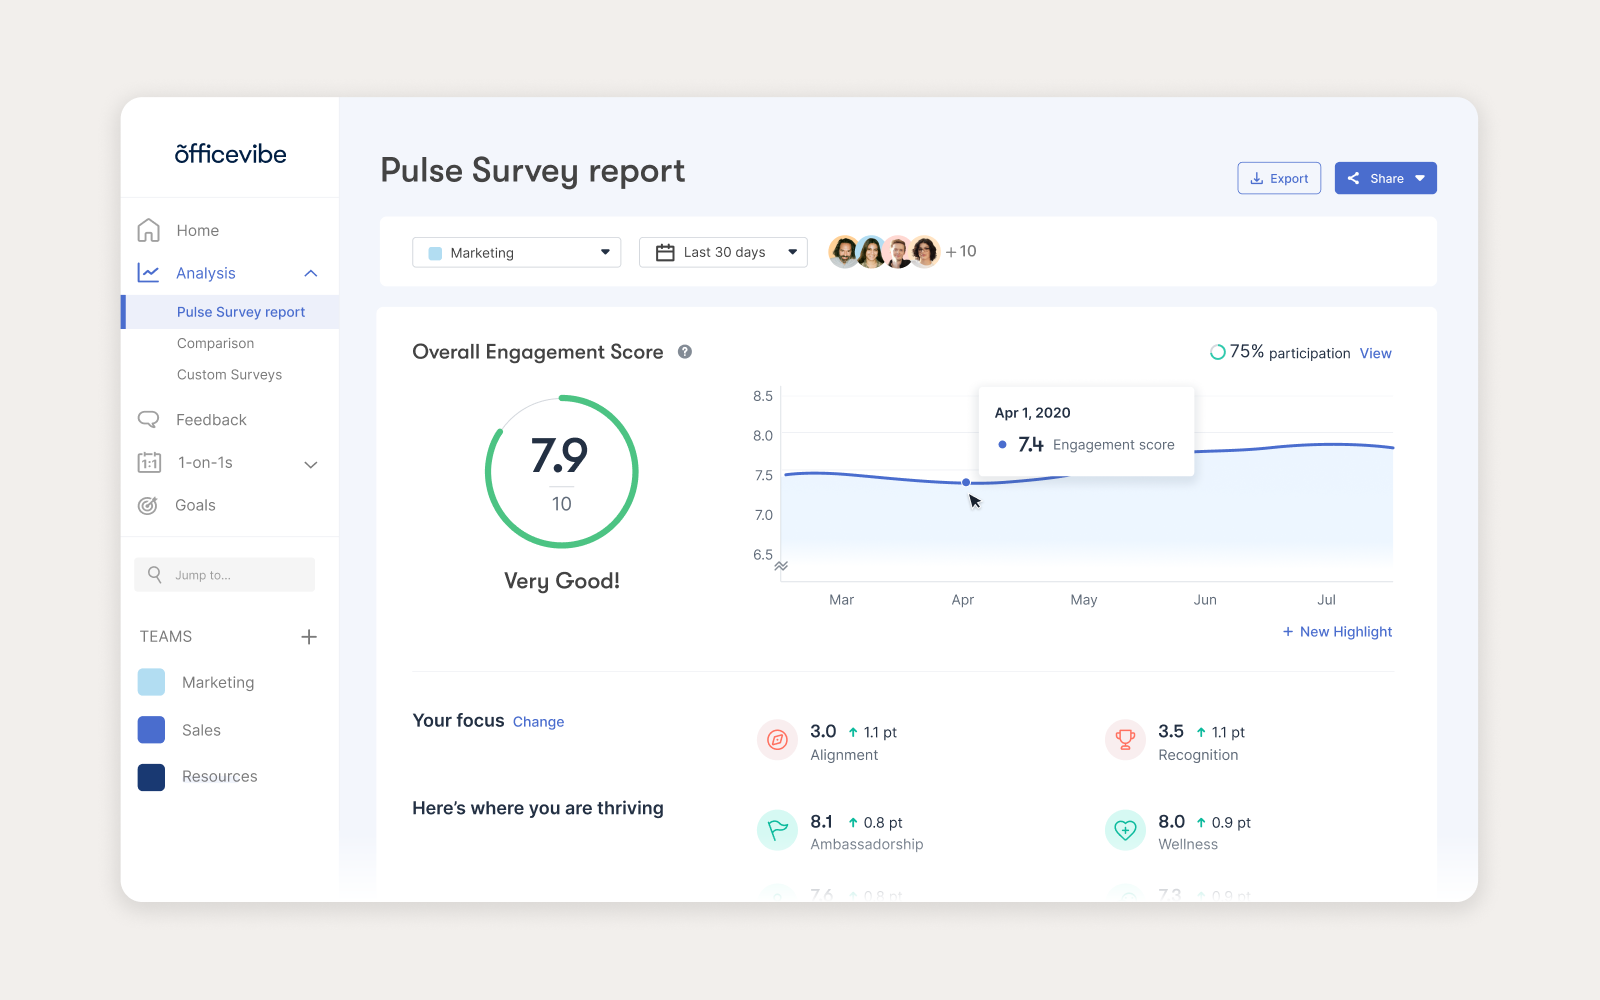The height and width of the screenshot is (1000, 1600).
Task: Select the Sales team color swatch
Action: (151, 730)
